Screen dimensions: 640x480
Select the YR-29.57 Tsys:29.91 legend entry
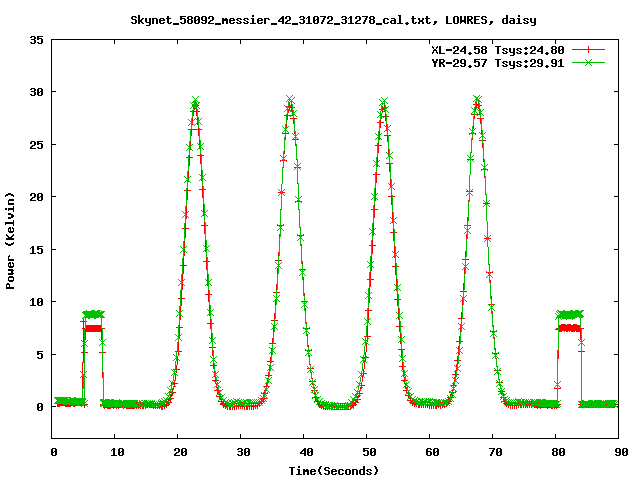coord(498,63)
